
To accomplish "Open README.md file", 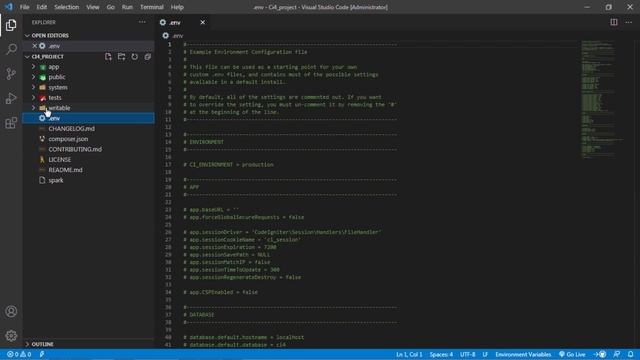I will (x=89, y=170).
